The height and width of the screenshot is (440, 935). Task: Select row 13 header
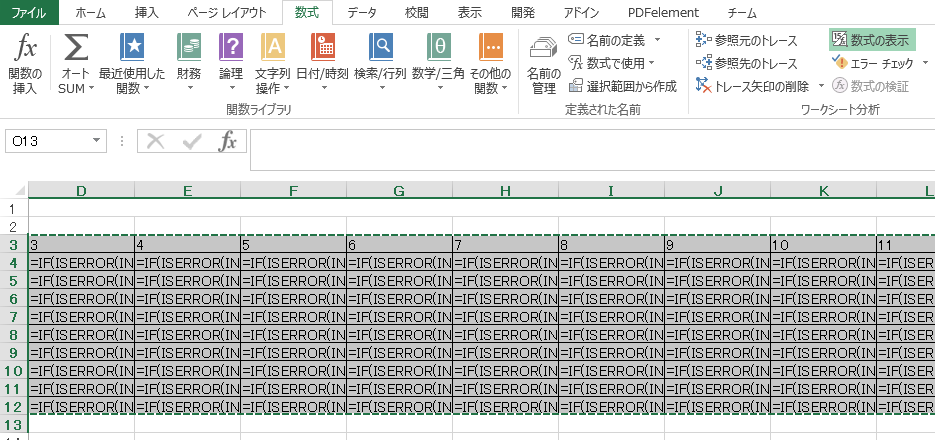click(x=14, y=424)
